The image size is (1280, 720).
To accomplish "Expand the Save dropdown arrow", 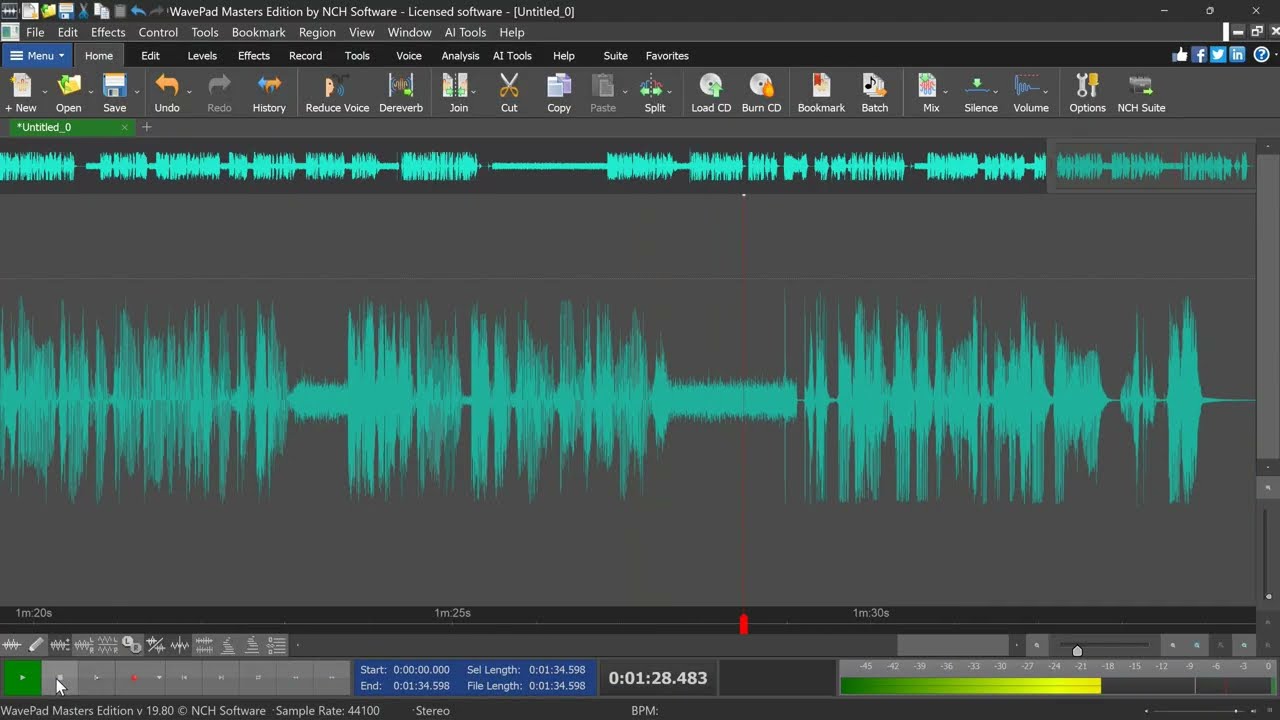I will 136,92.
